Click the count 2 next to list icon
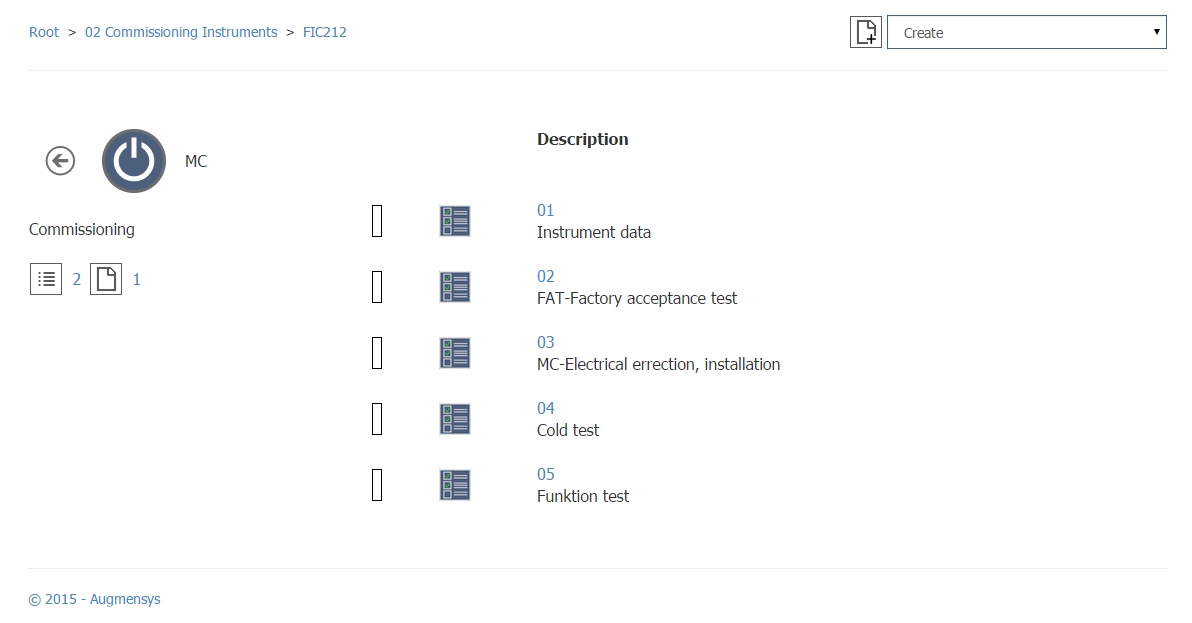 77,279
